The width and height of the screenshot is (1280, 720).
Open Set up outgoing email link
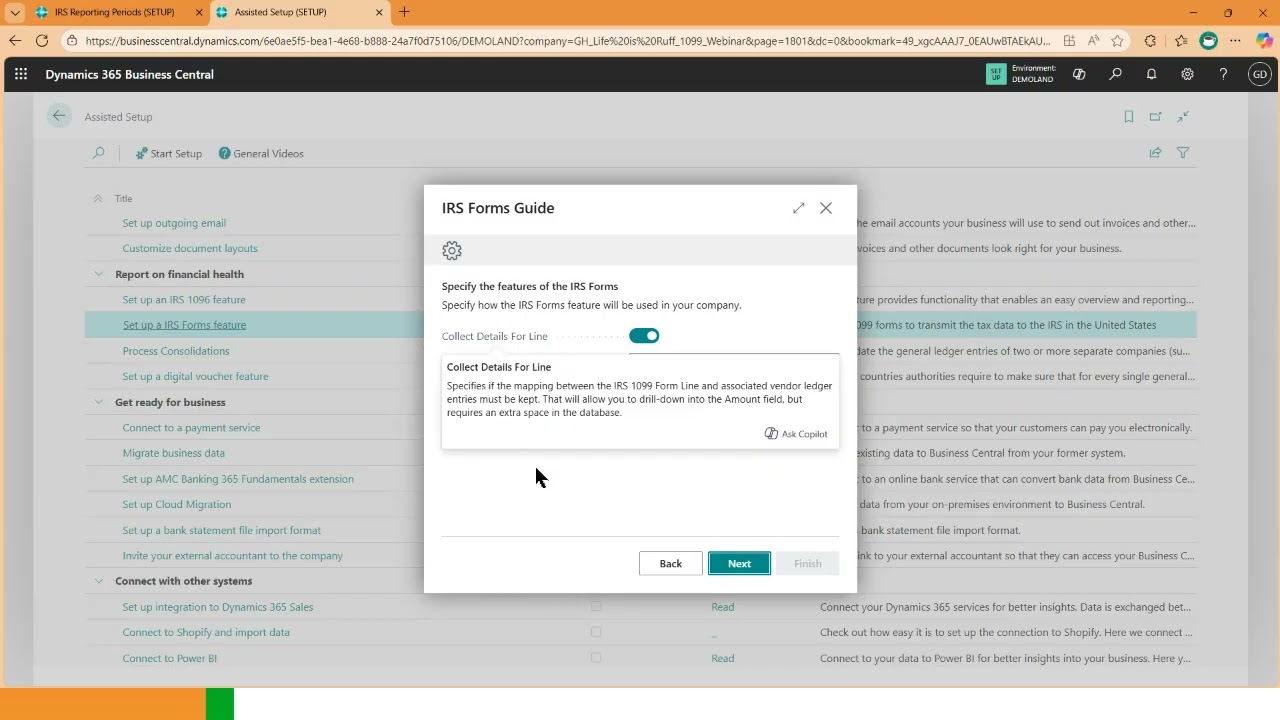(x=174, y=223)
